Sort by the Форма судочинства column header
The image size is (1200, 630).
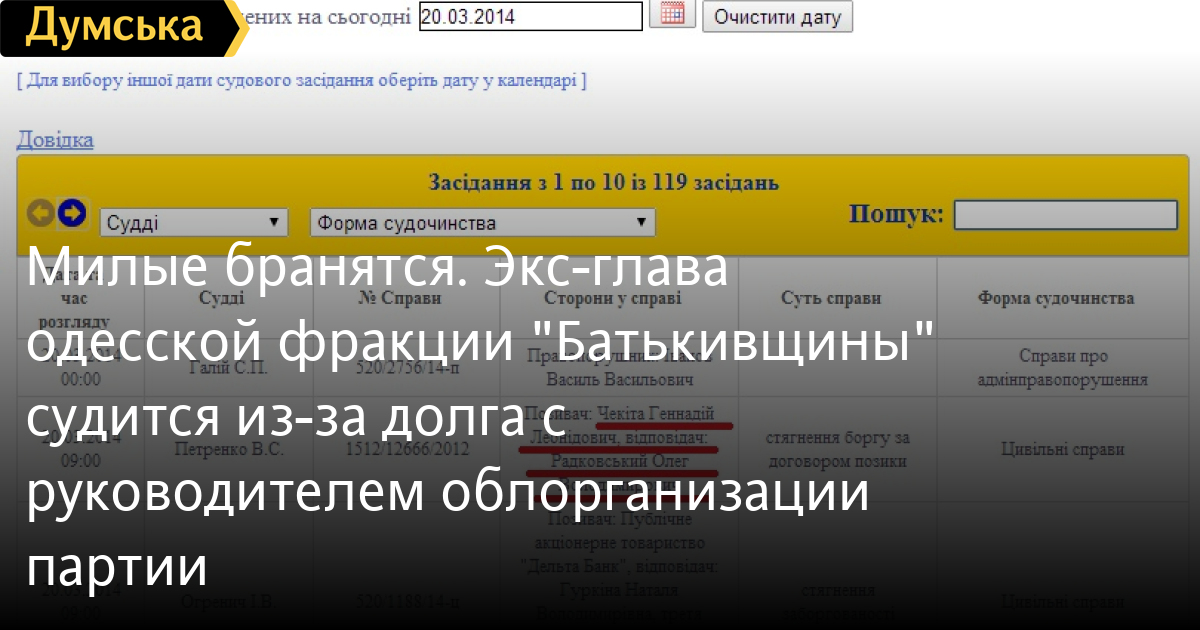point(1056,298)
